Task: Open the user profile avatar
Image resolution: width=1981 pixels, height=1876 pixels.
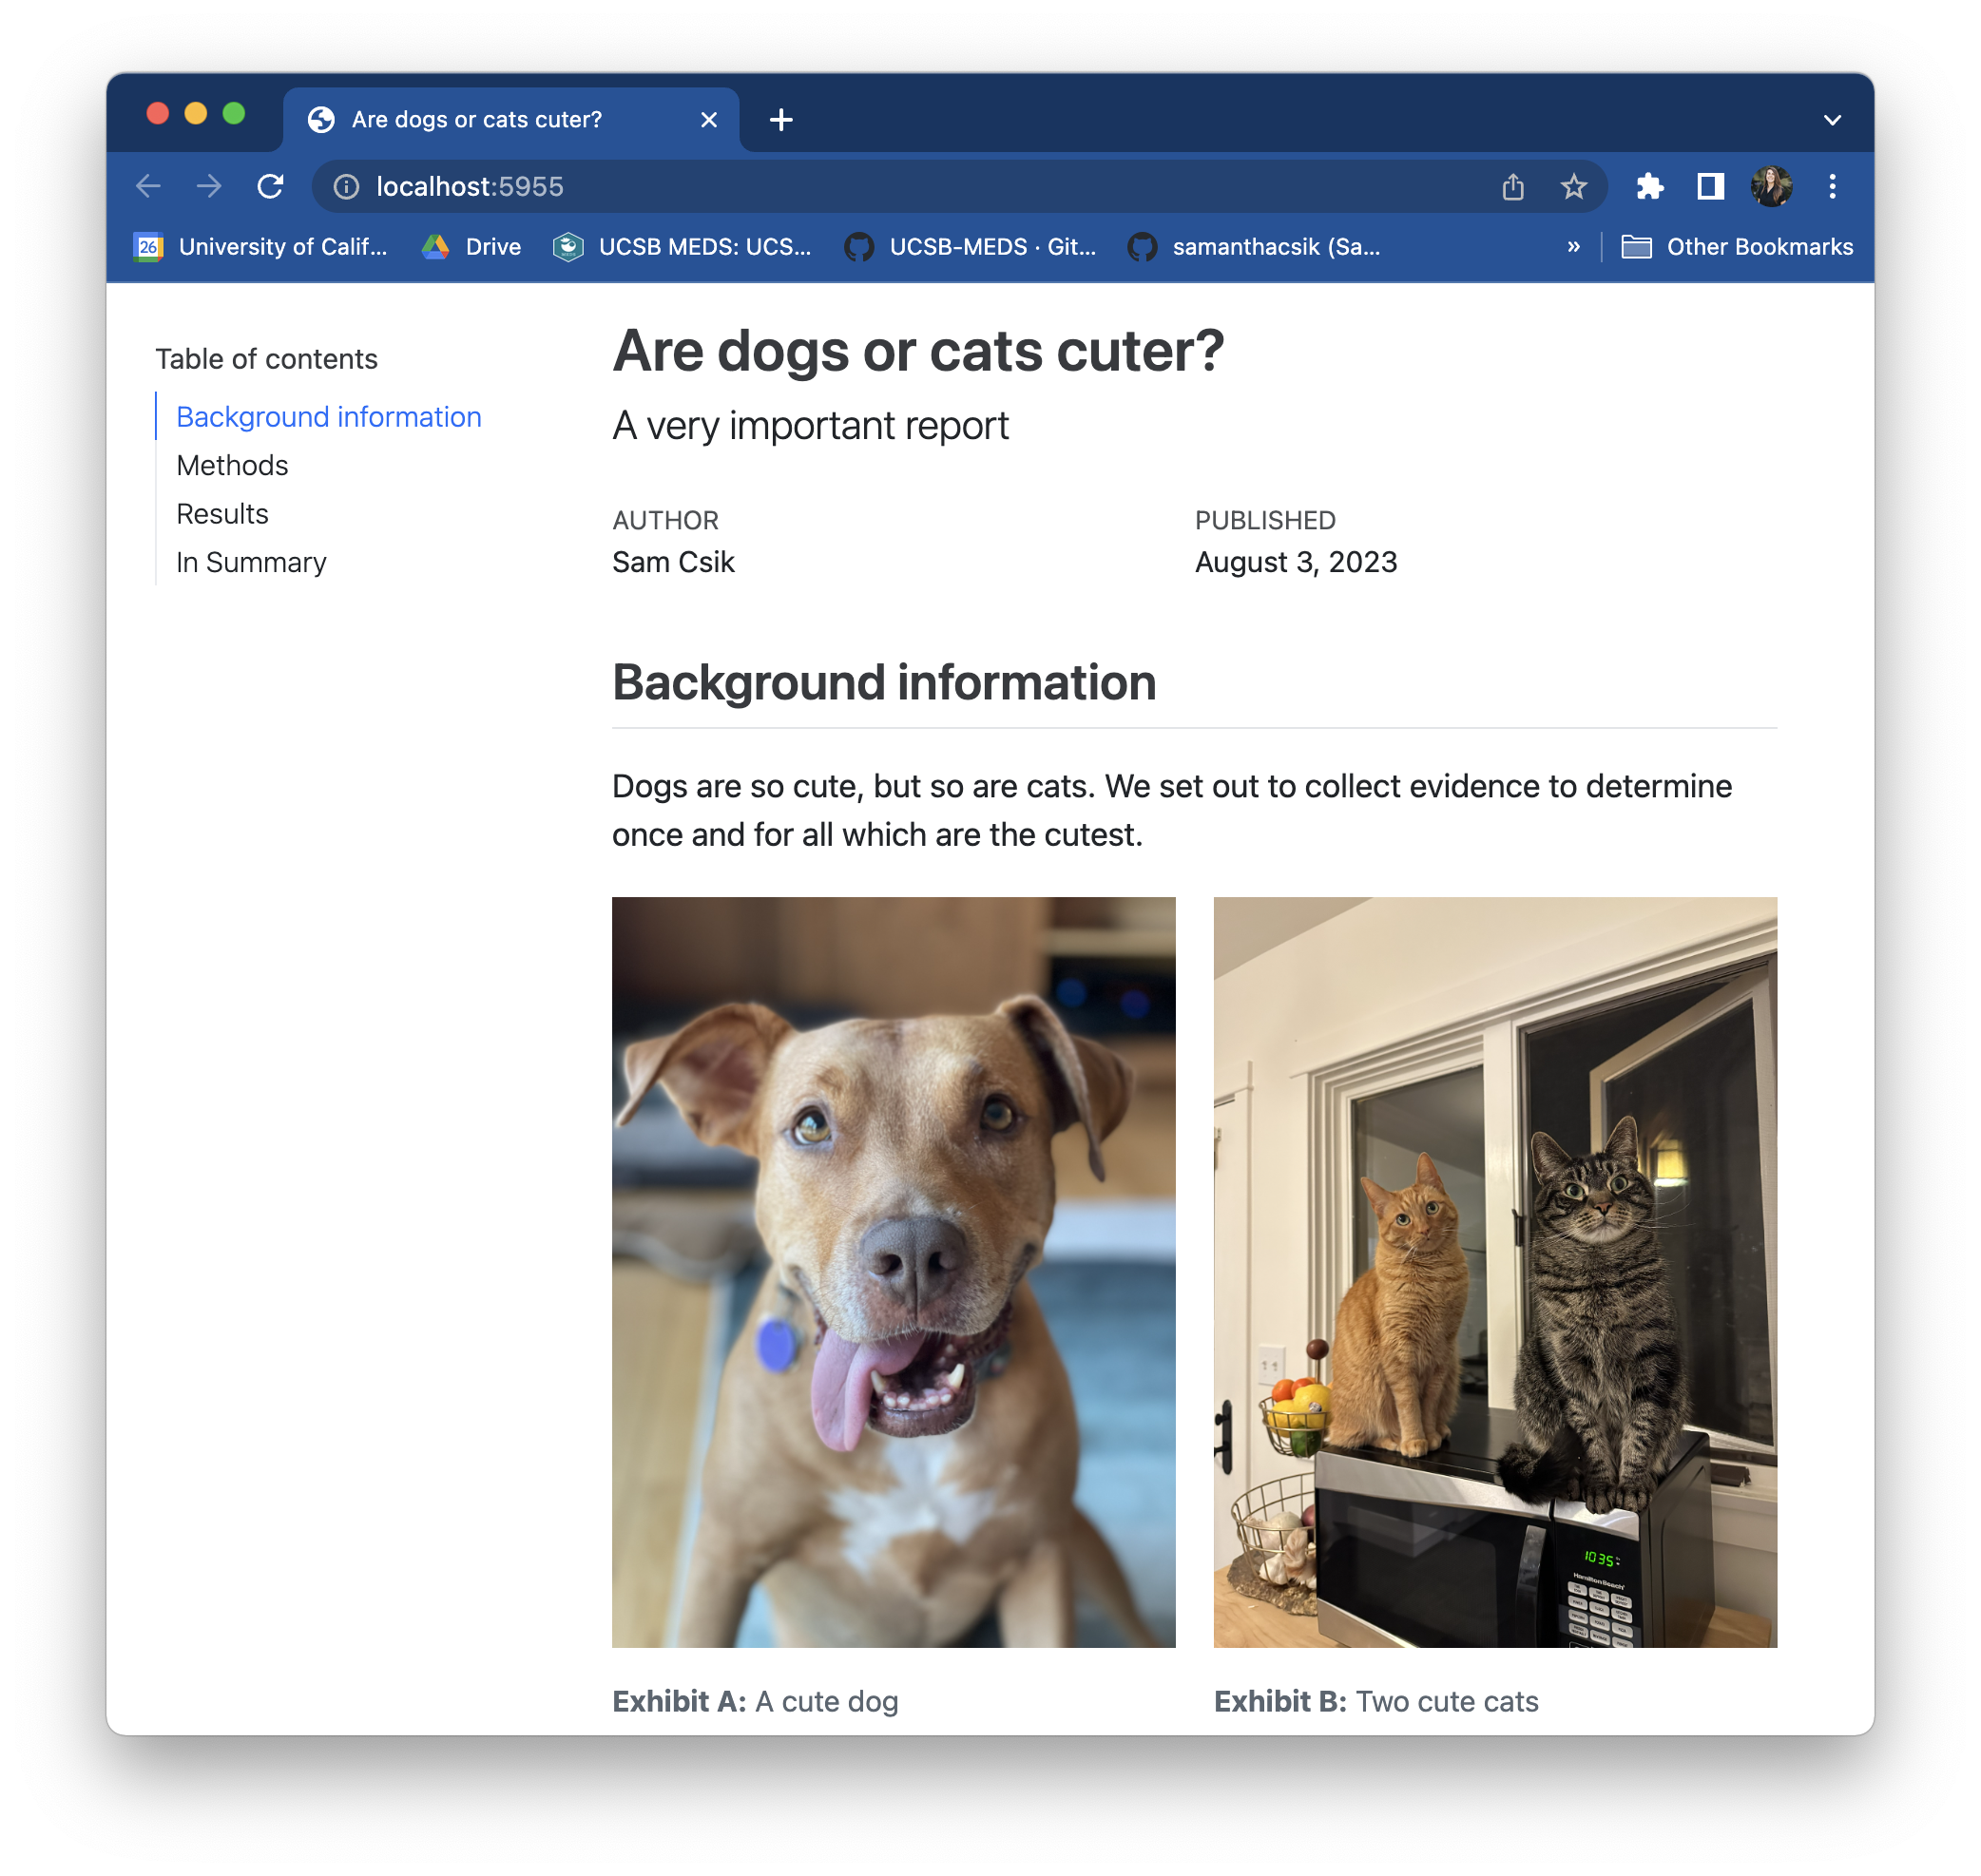Action: tap(1771, 187)
